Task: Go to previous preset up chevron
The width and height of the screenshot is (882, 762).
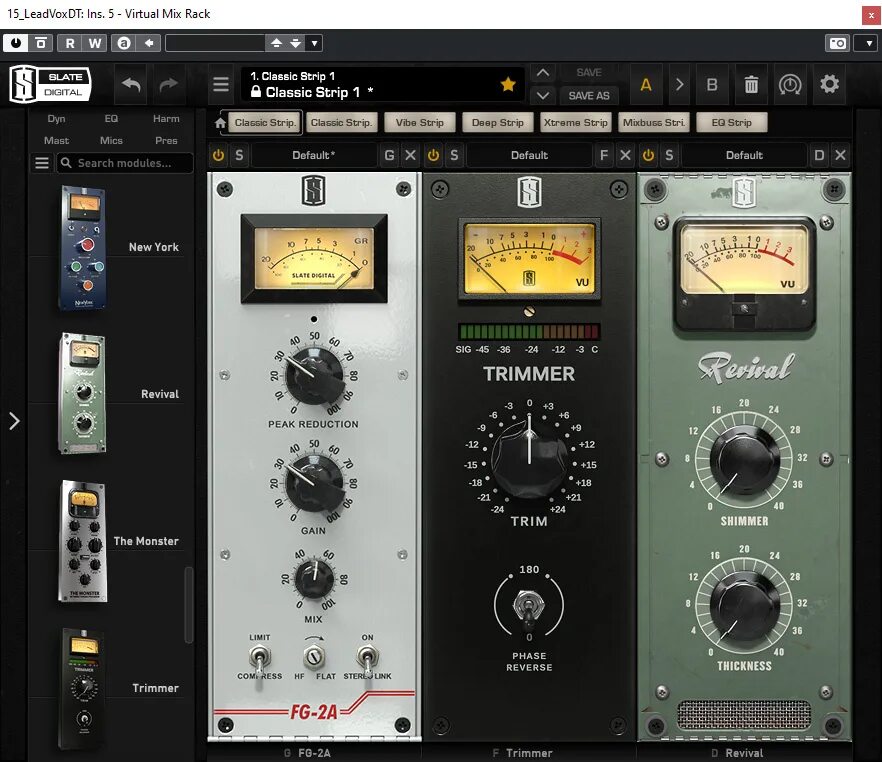Action: (543, 73)
